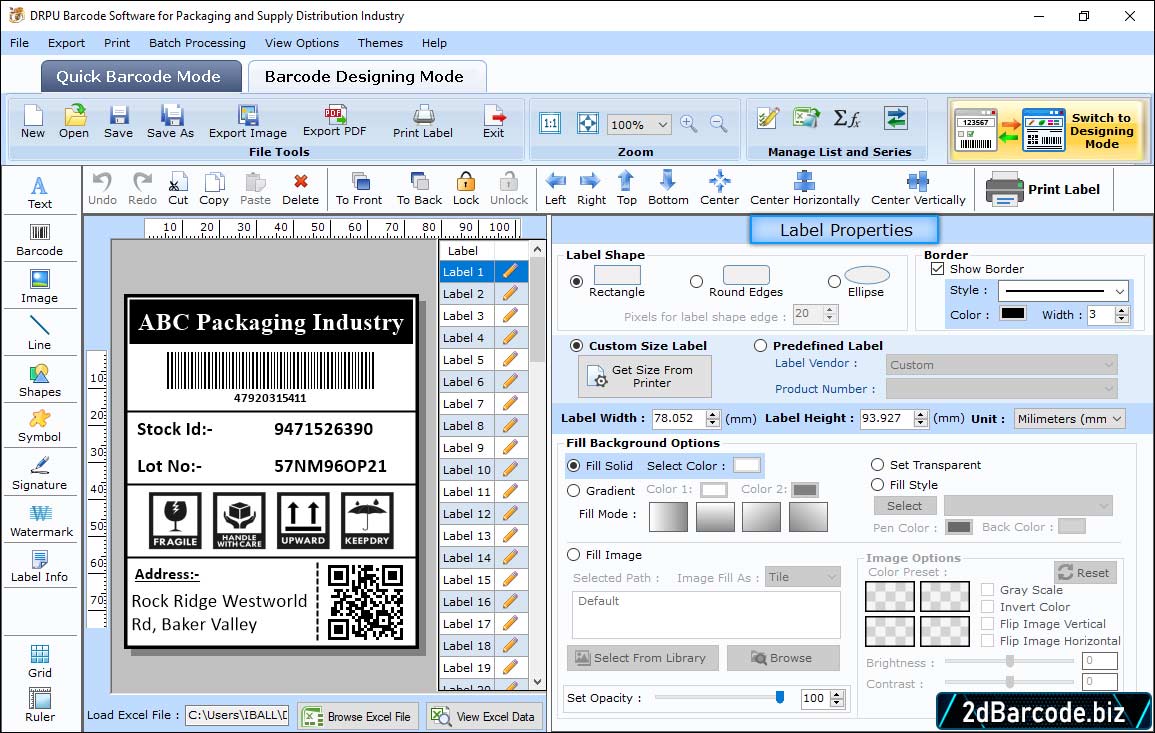1155x733 pixels.
Task: Open the Shapes tool
Action: click(x=40, y=380)
